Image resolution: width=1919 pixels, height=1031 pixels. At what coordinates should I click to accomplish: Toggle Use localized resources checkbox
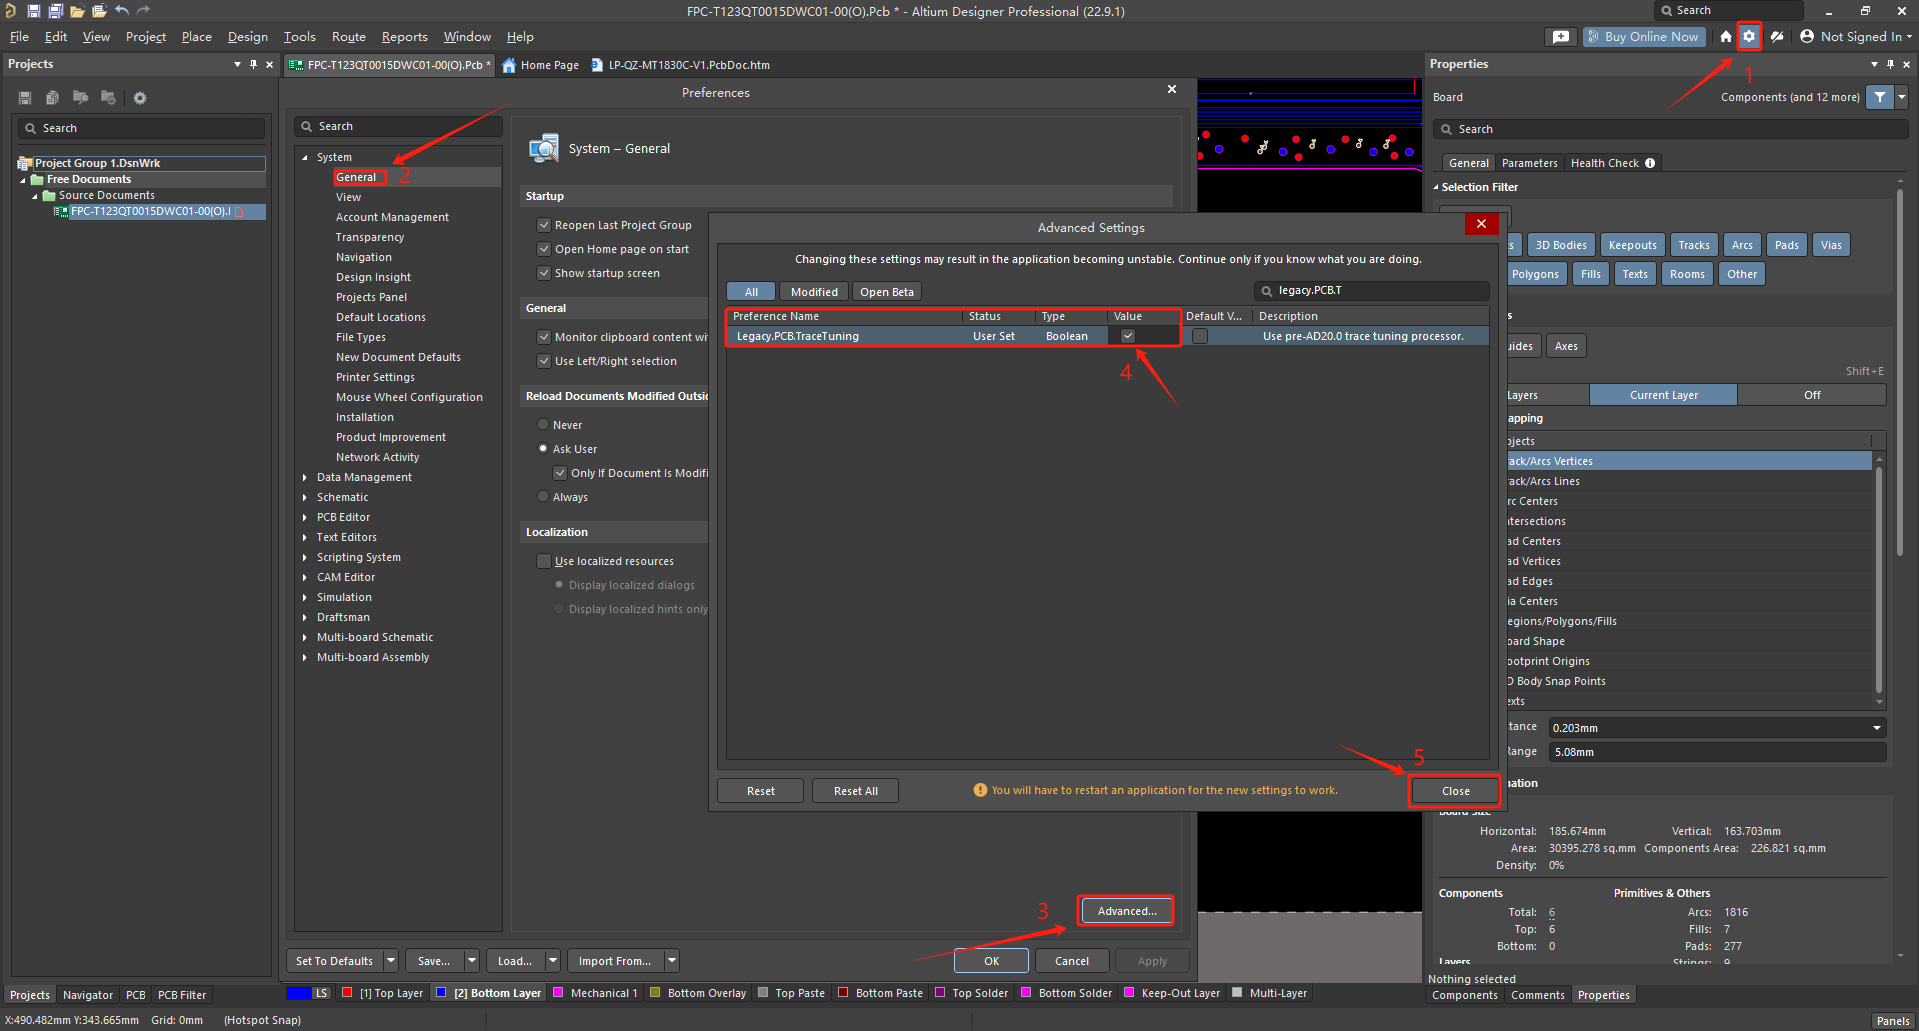point(544,561)
